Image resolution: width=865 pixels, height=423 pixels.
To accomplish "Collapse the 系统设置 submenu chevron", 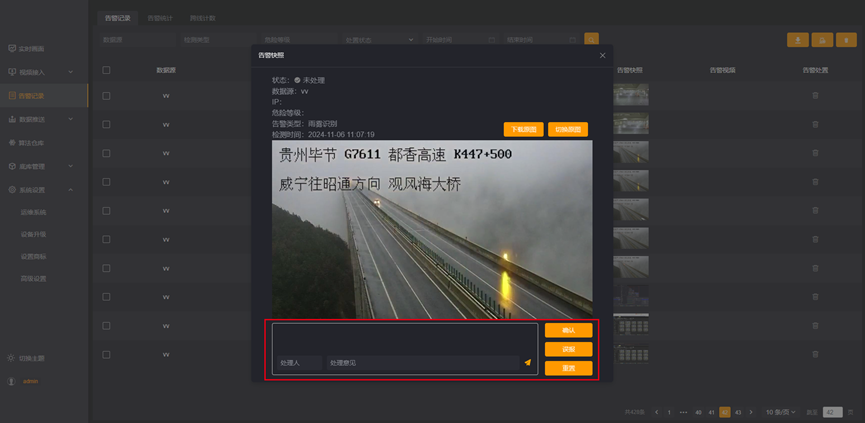I will pos(71,189).
